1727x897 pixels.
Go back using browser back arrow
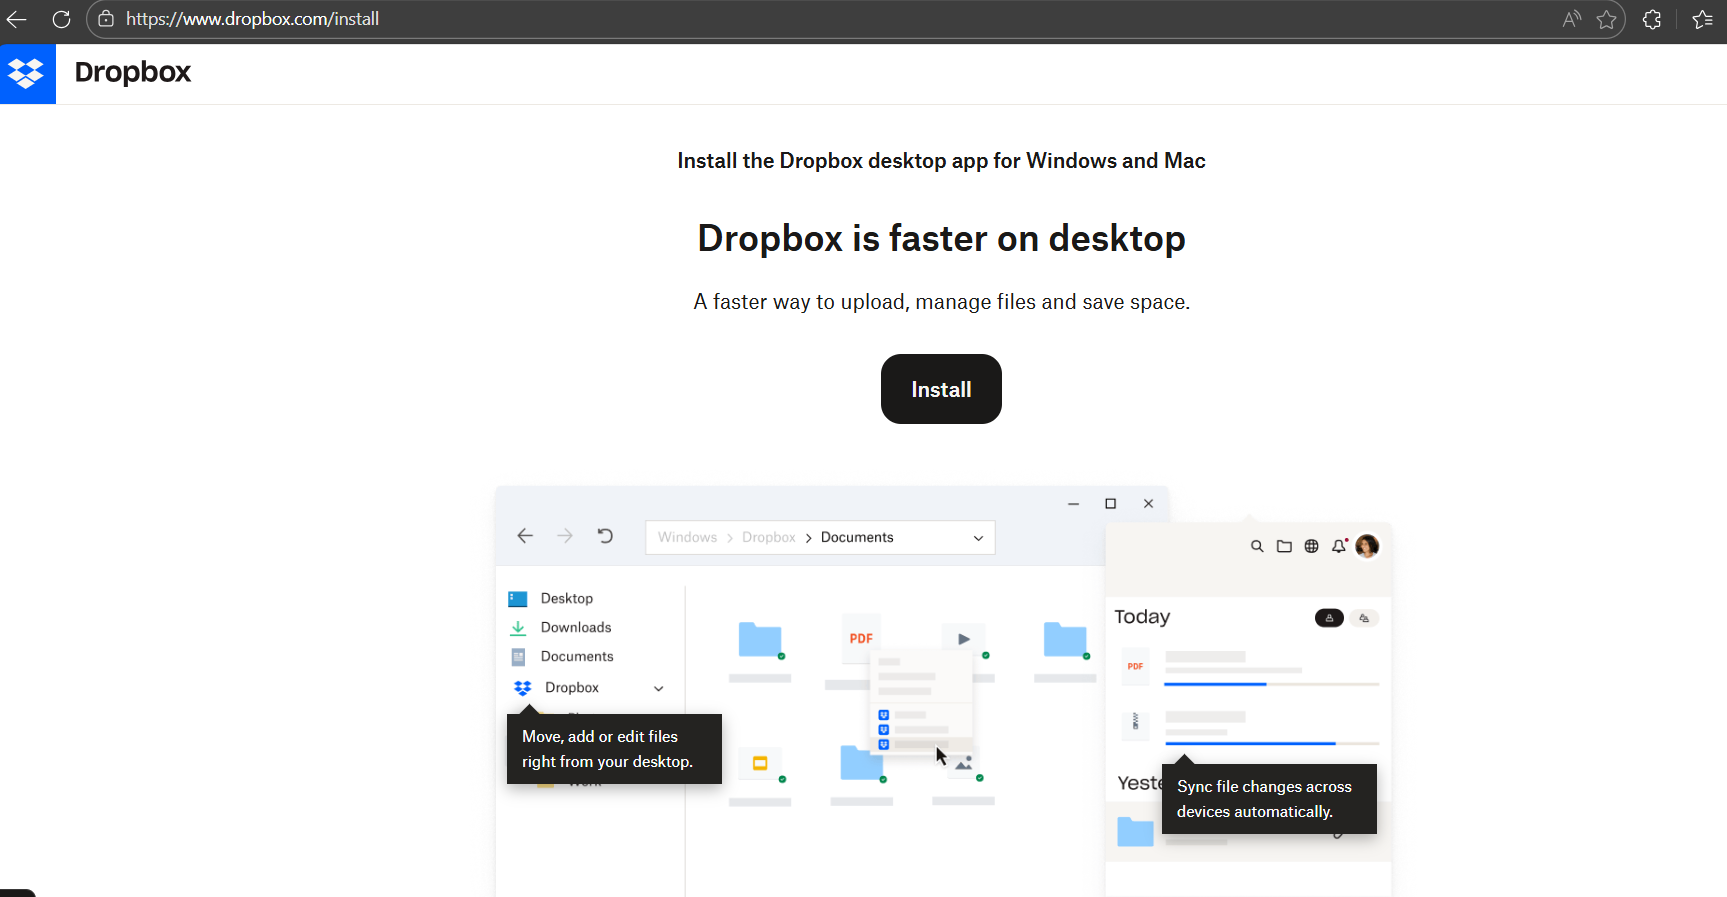coord(17,19)
